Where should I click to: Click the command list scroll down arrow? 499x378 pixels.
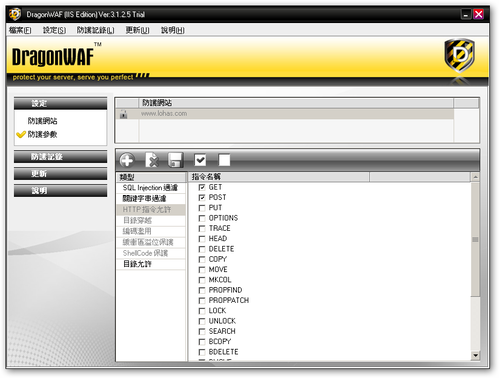pos(475,356)
